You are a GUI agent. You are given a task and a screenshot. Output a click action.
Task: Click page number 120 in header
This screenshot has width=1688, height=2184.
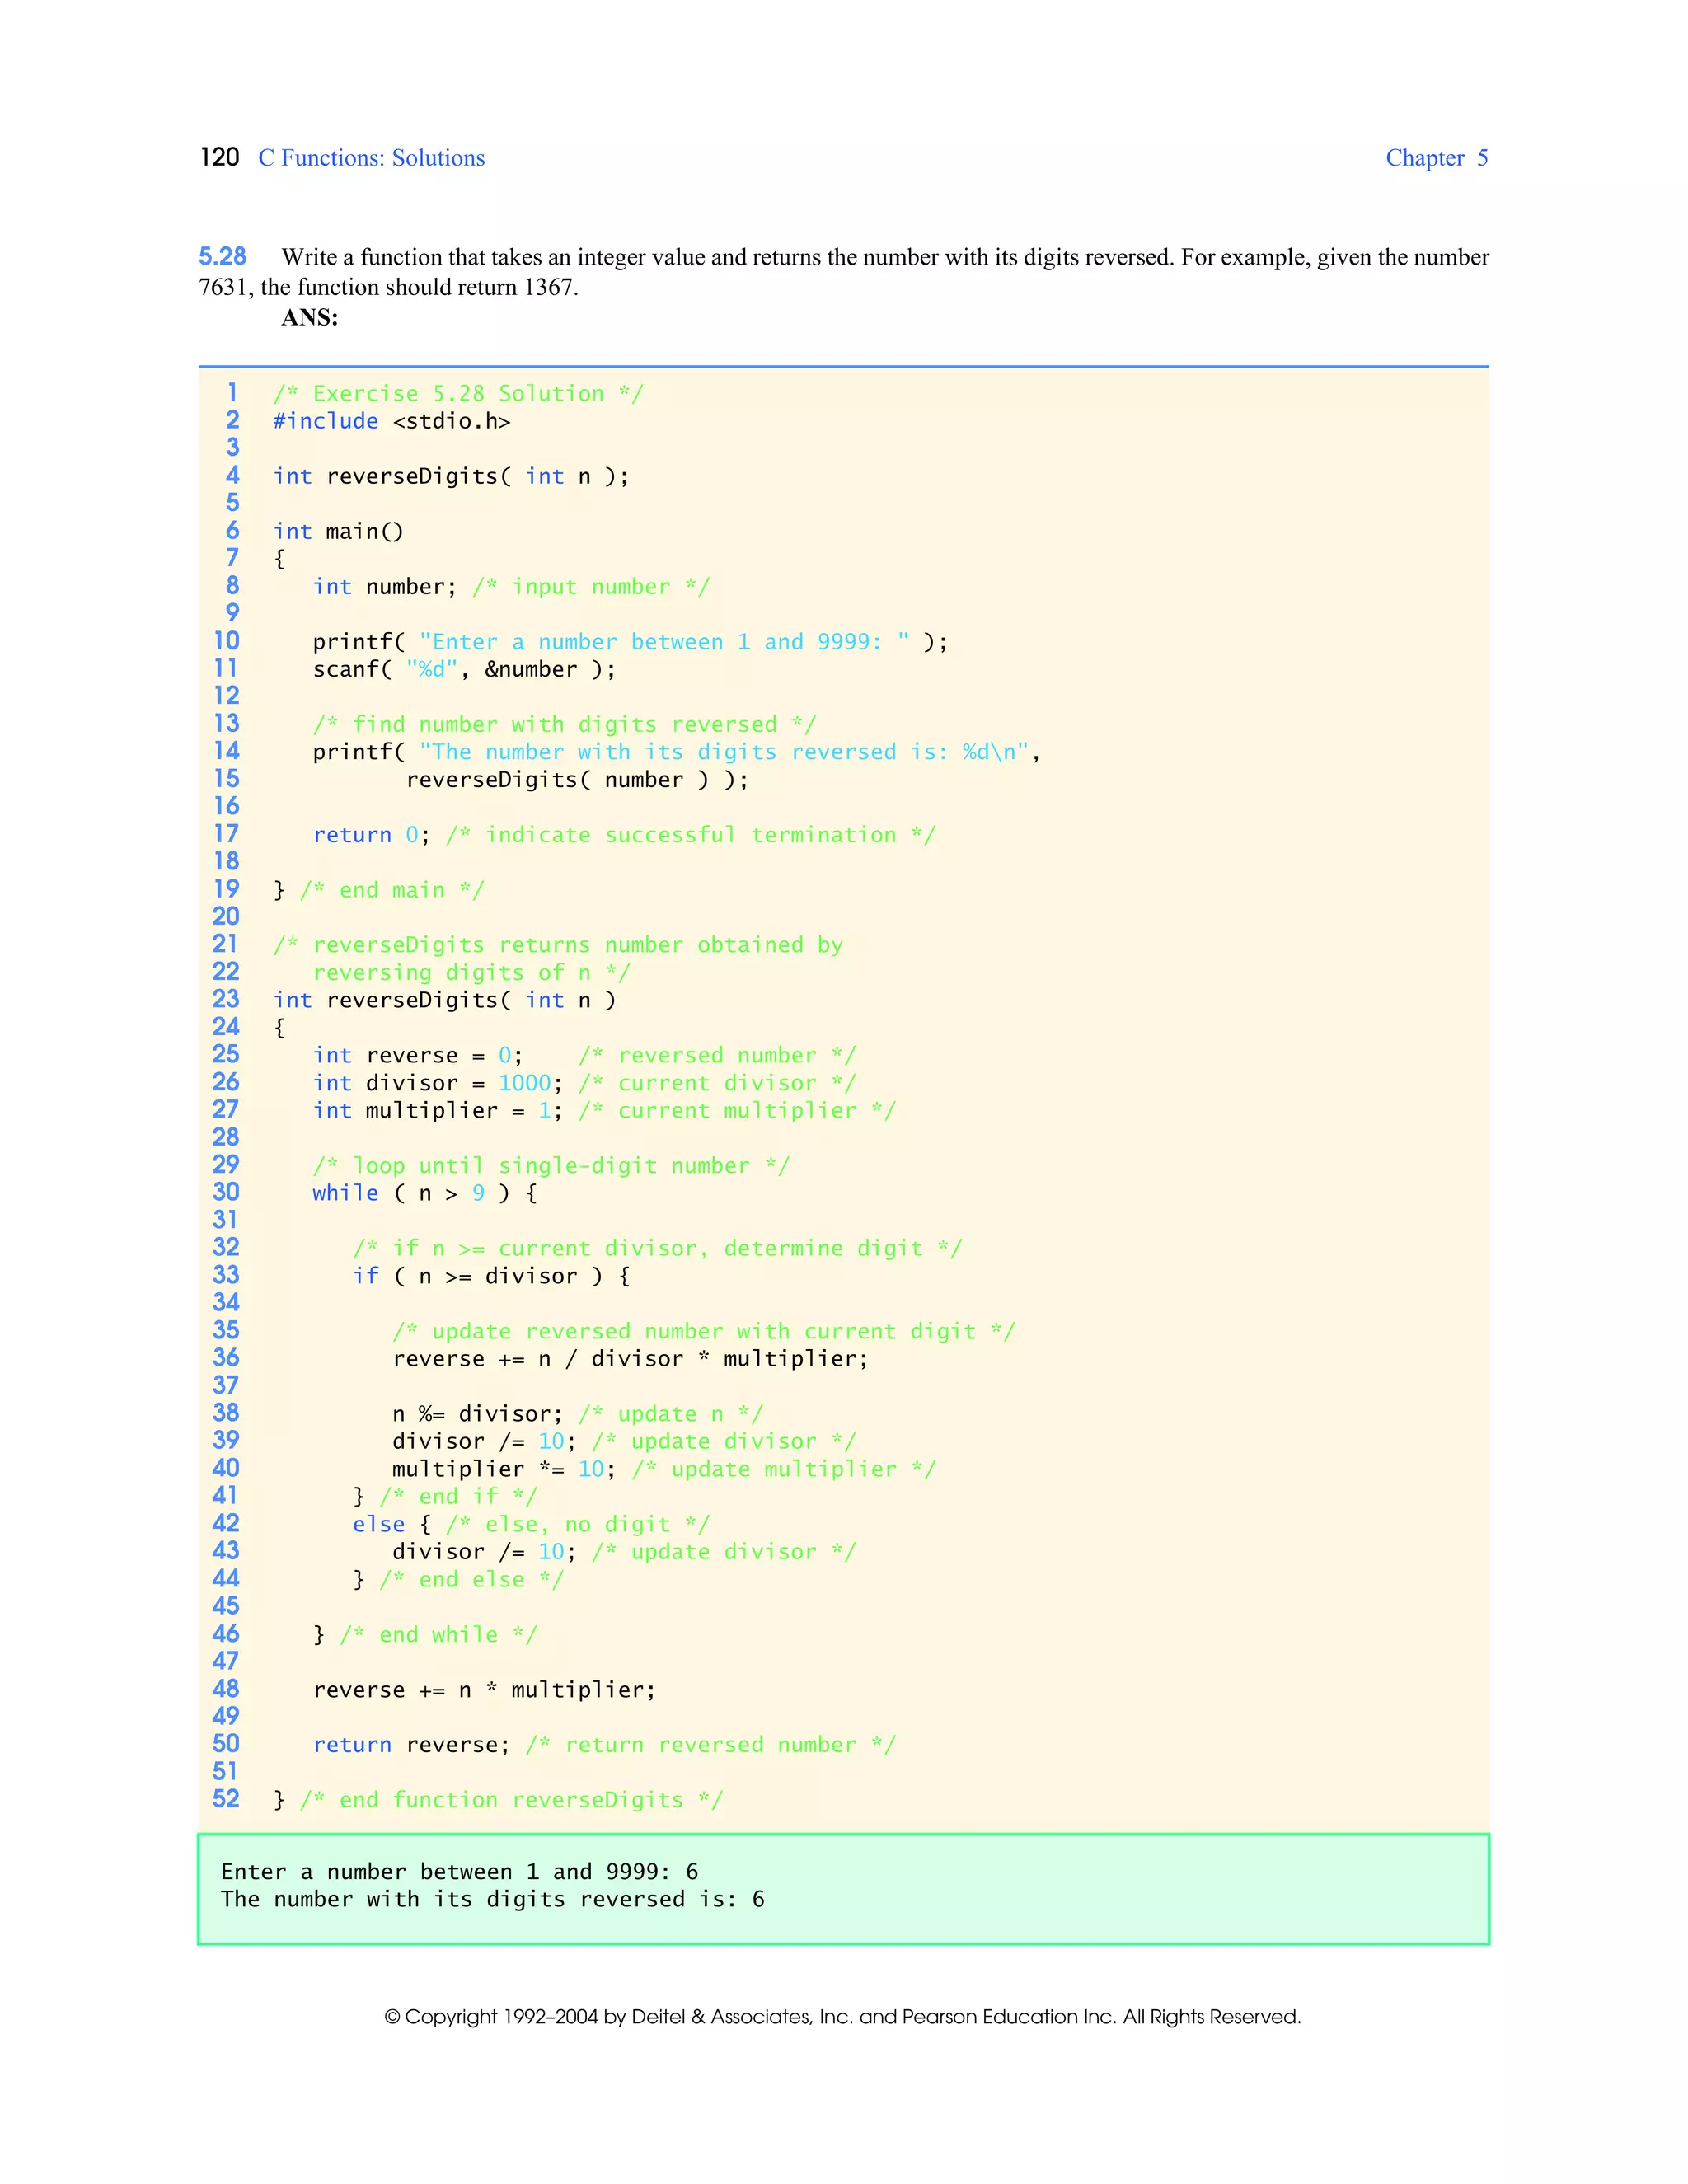219,157
